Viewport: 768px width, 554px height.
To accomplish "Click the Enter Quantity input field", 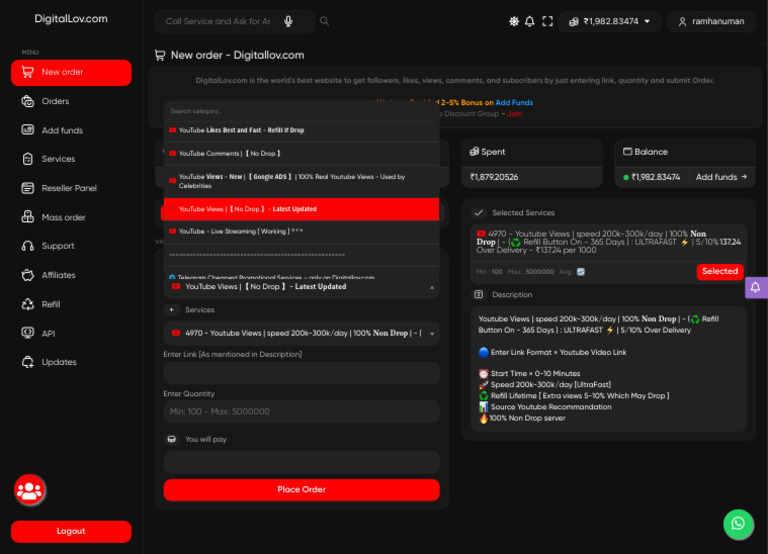I will pos(301,412).
